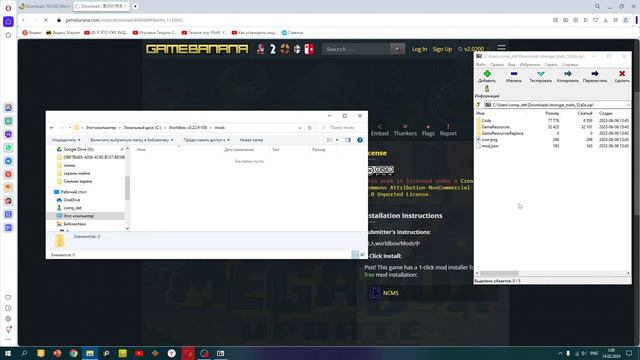Open a new browser tab with the plus button

click(x=135, y=7)
